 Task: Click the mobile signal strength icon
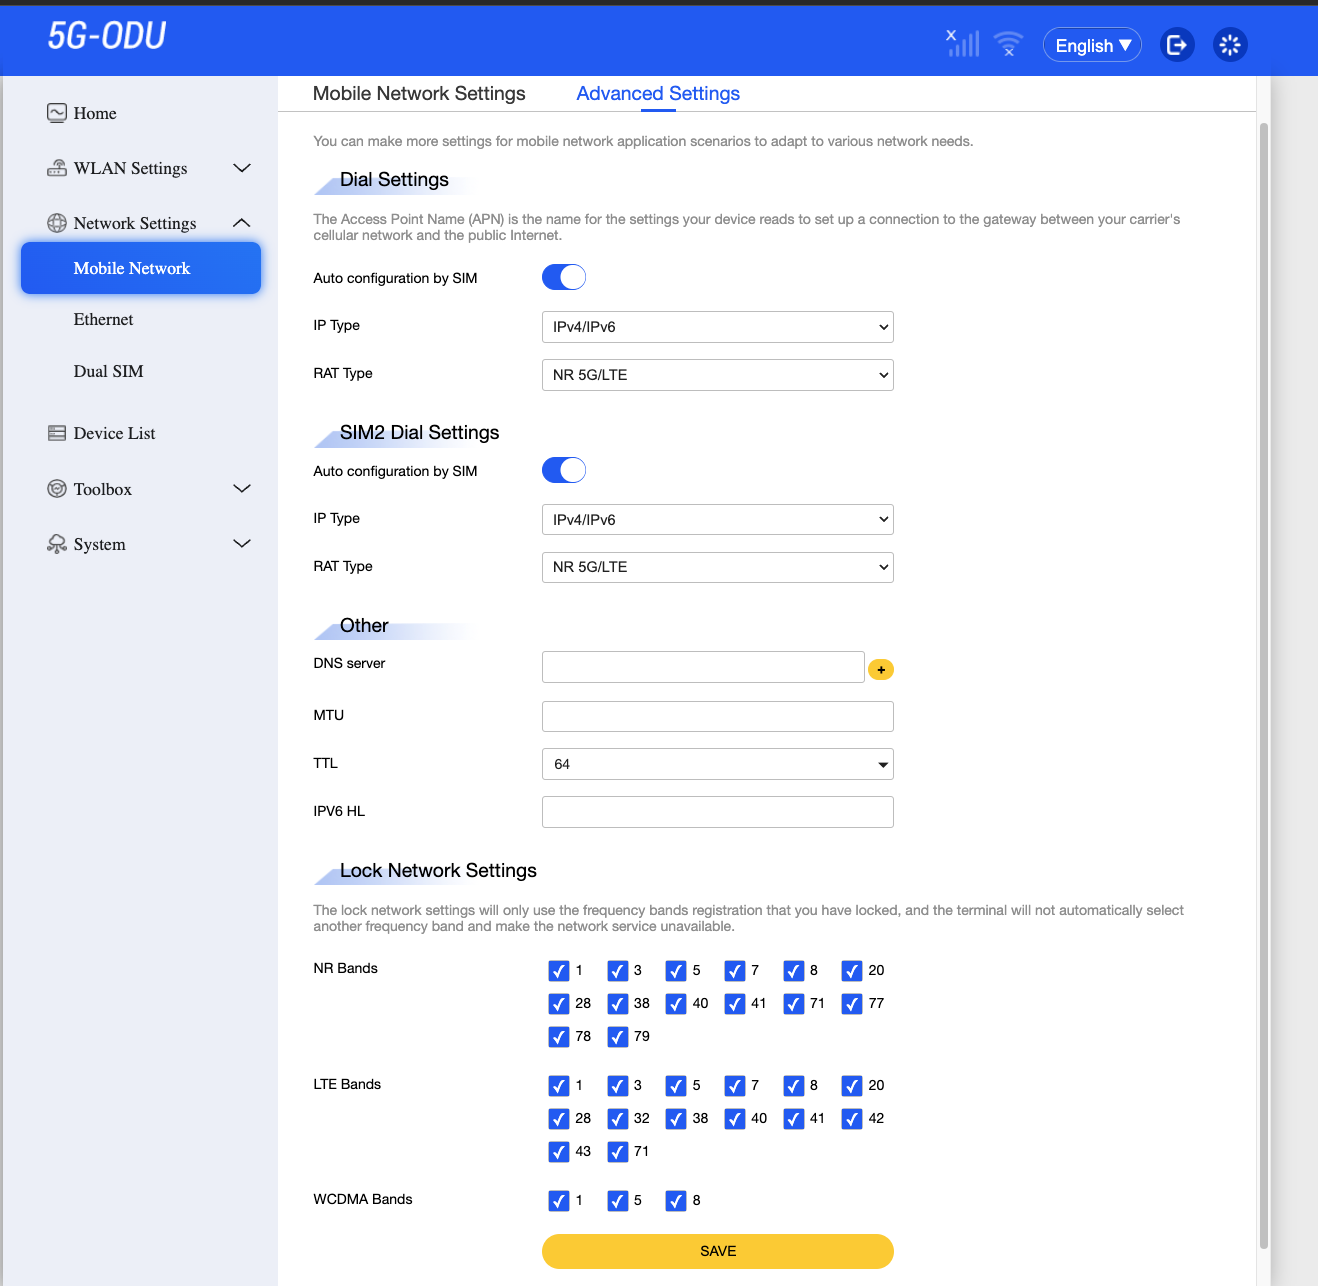coord(963,43)
